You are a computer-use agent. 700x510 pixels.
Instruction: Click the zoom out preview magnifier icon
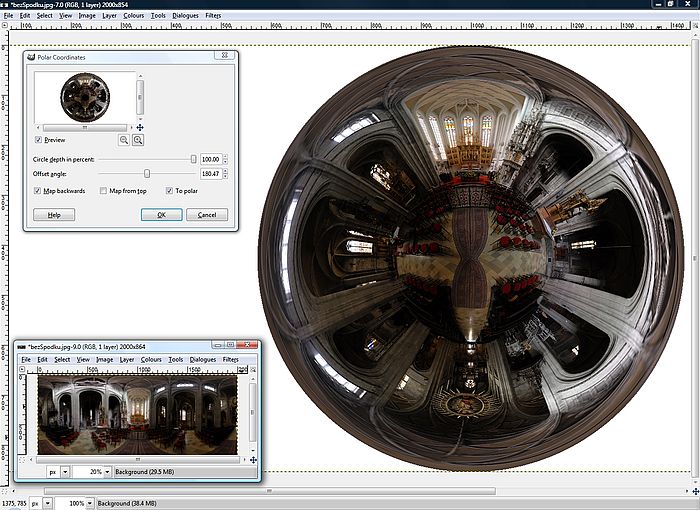coord(124,140)
